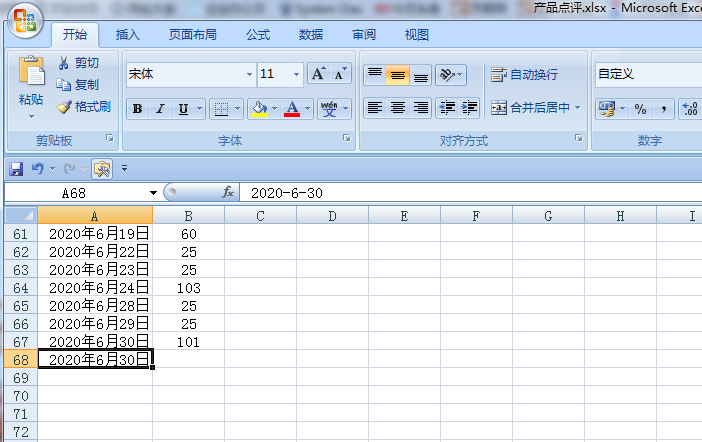
Task: Select cell B64 containing 103
Action: click(x=188, y=288)
